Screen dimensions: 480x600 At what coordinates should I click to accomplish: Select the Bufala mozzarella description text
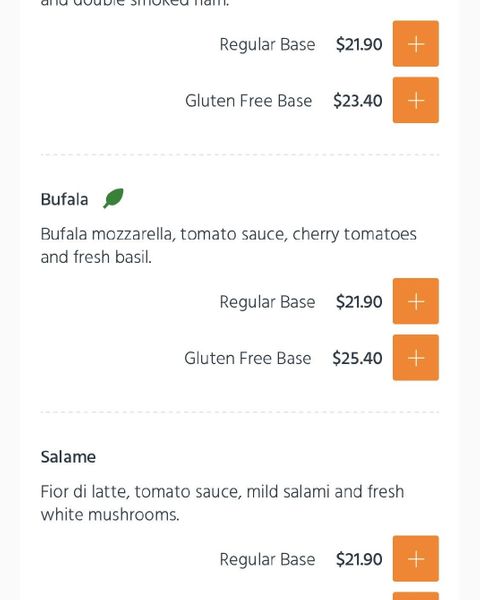(x=229, y=246)
